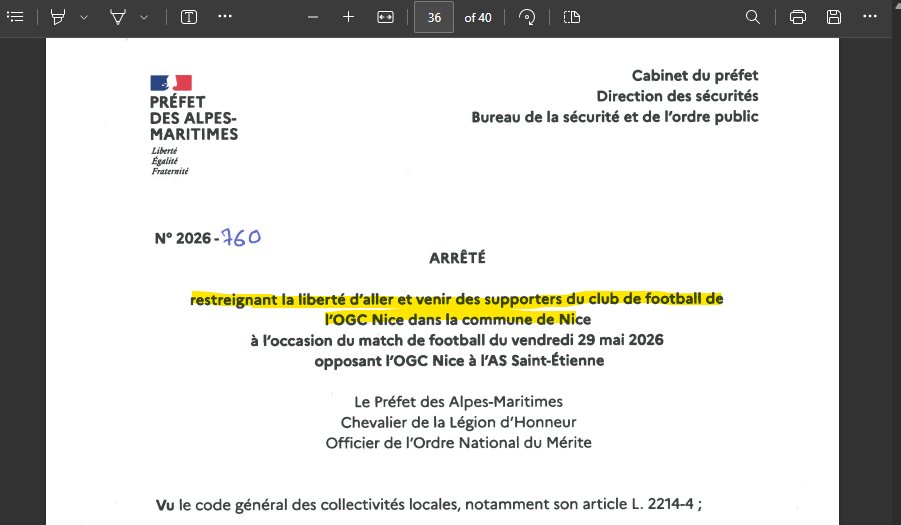901x525 pixels.
Task: Click 'Officier de l'Ordre National du Mérite'
Action: click(459, 443)
